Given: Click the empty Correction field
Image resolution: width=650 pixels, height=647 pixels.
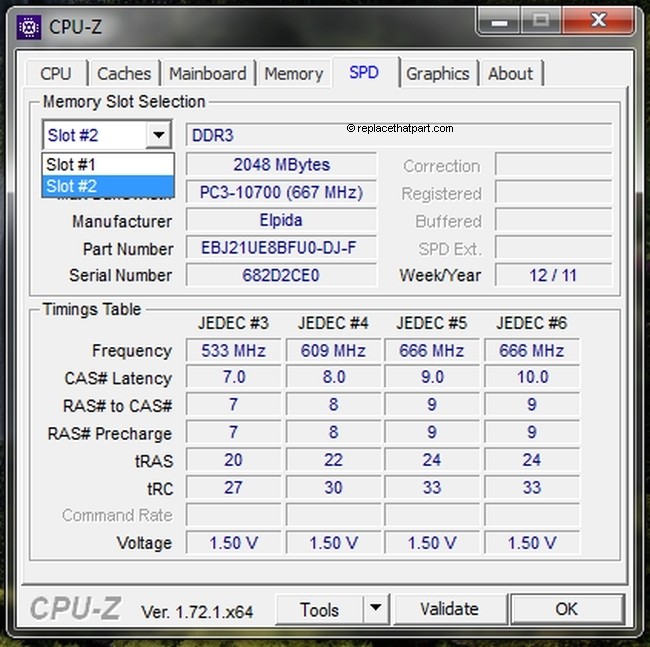Looking at the screenshot, I should point(553,165).
